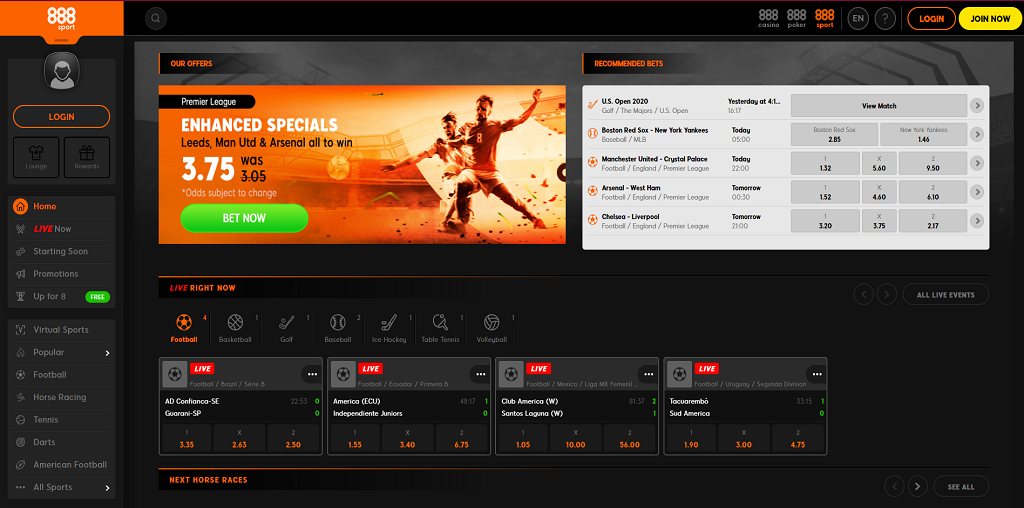This screenshot has width=1024, height=508.
Task: Open Starting Soon in sidebar
Action: click(x=62, y=251)
